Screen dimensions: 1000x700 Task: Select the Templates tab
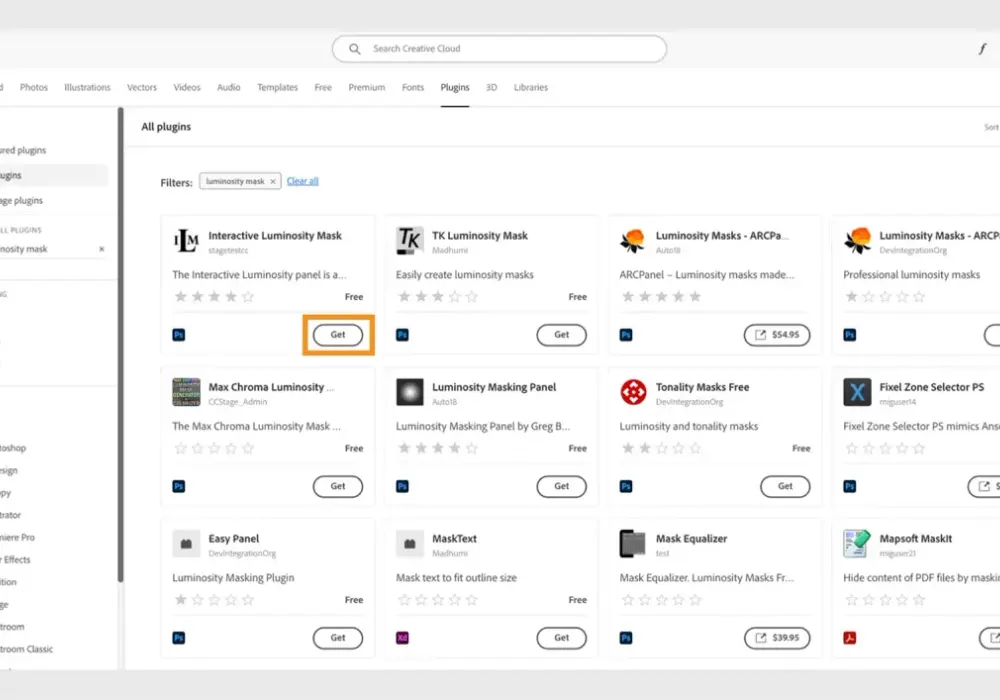tap(277, 87)
